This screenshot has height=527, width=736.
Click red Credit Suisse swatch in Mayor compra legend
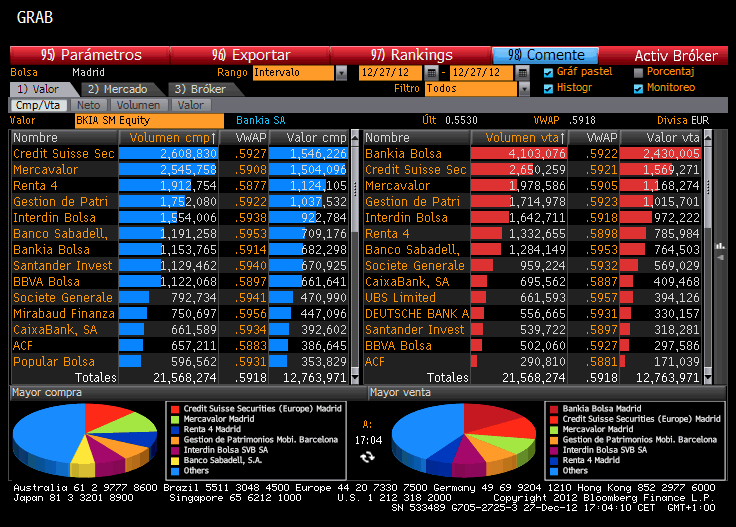tap(175, 409)
